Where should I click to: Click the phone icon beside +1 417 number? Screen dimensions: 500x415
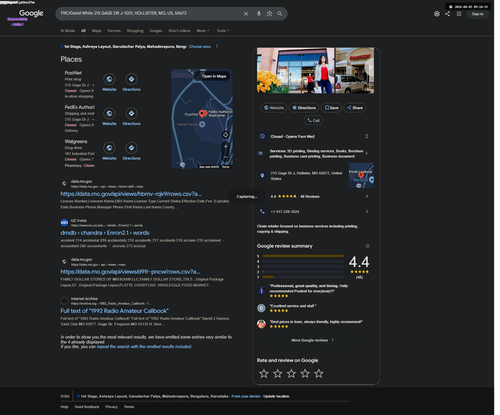click(262, 211)
